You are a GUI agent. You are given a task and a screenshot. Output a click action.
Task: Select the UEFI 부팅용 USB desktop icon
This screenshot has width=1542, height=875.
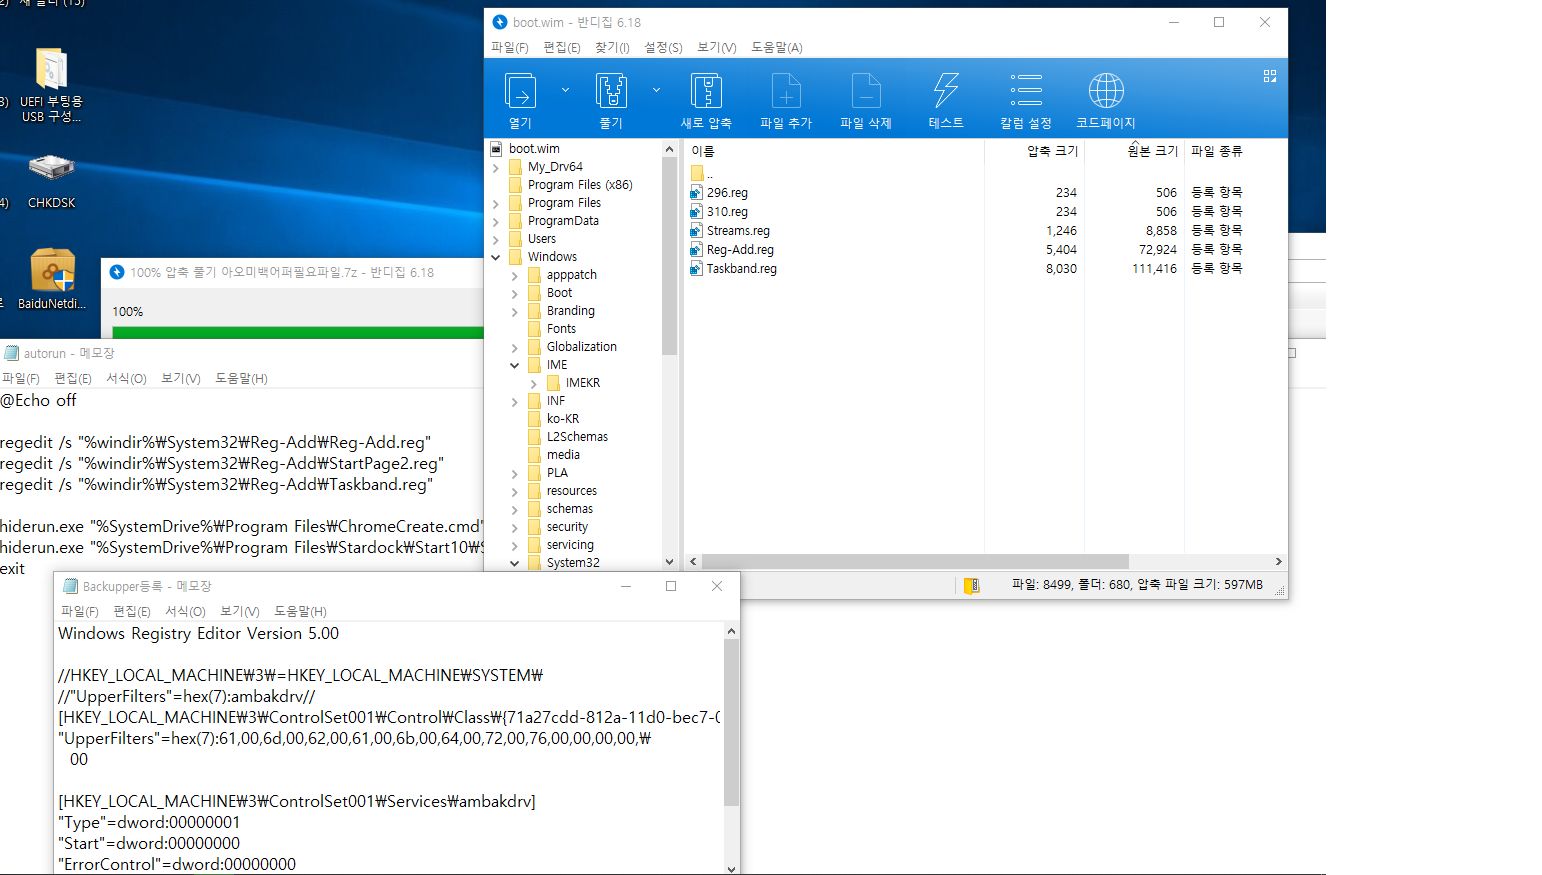point(51,86)
